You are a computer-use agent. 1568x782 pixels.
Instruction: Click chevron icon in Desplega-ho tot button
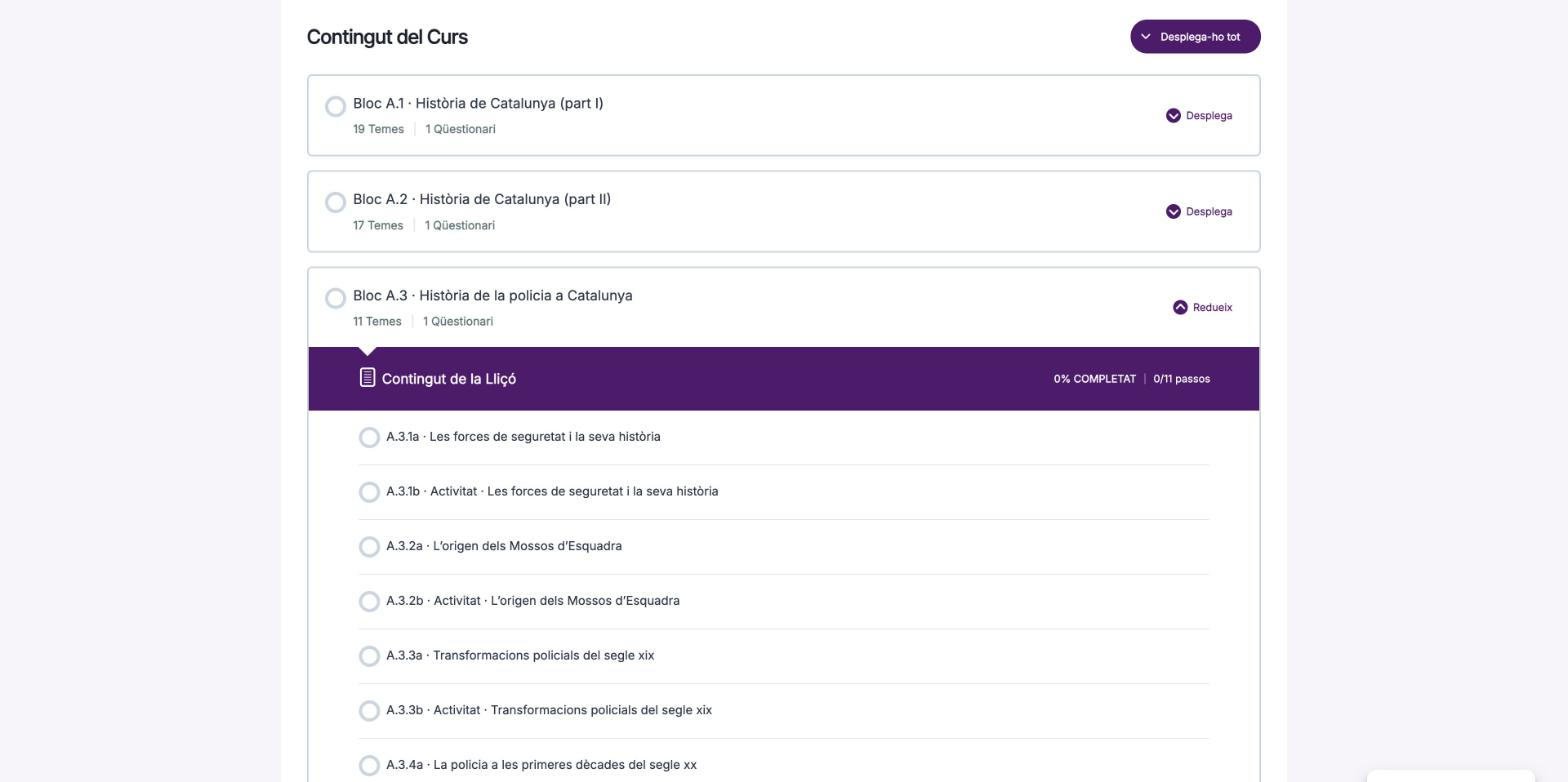(1146, 37)
